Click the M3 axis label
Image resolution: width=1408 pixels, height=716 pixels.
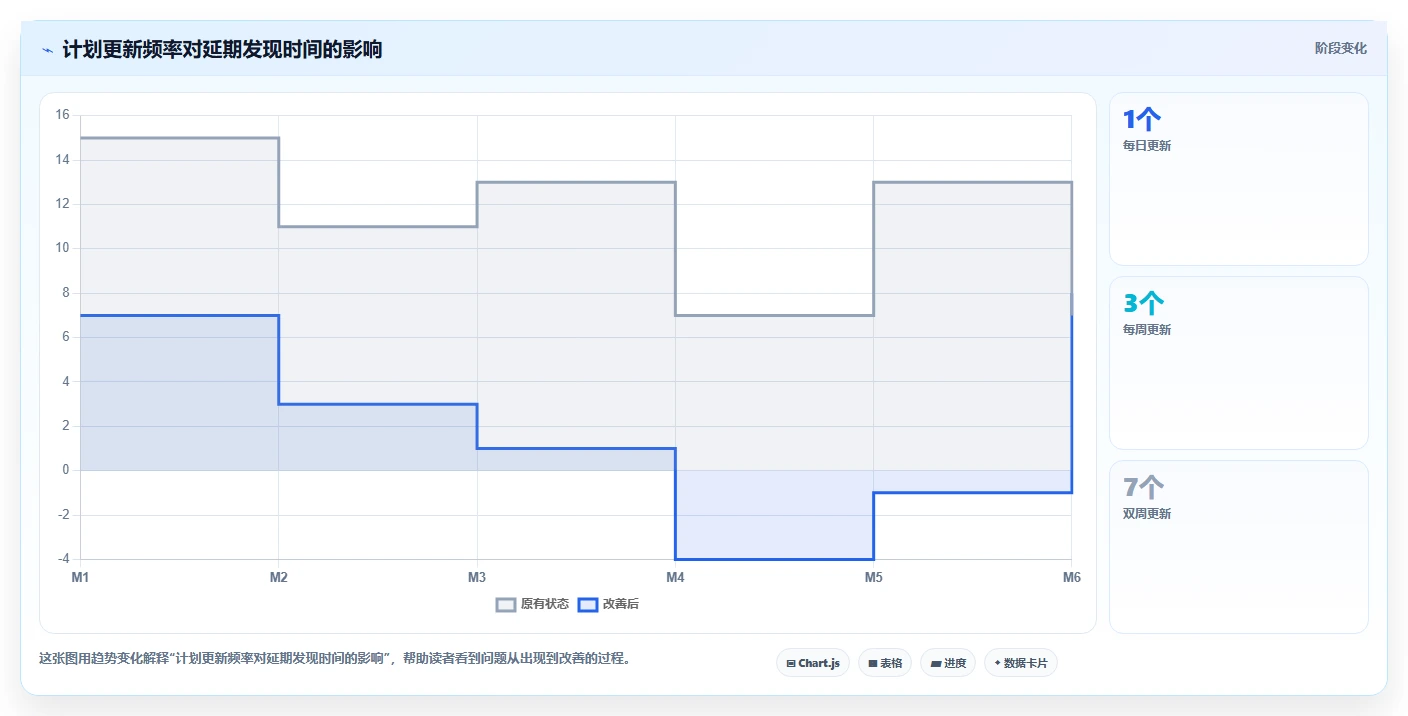[477, 577]
